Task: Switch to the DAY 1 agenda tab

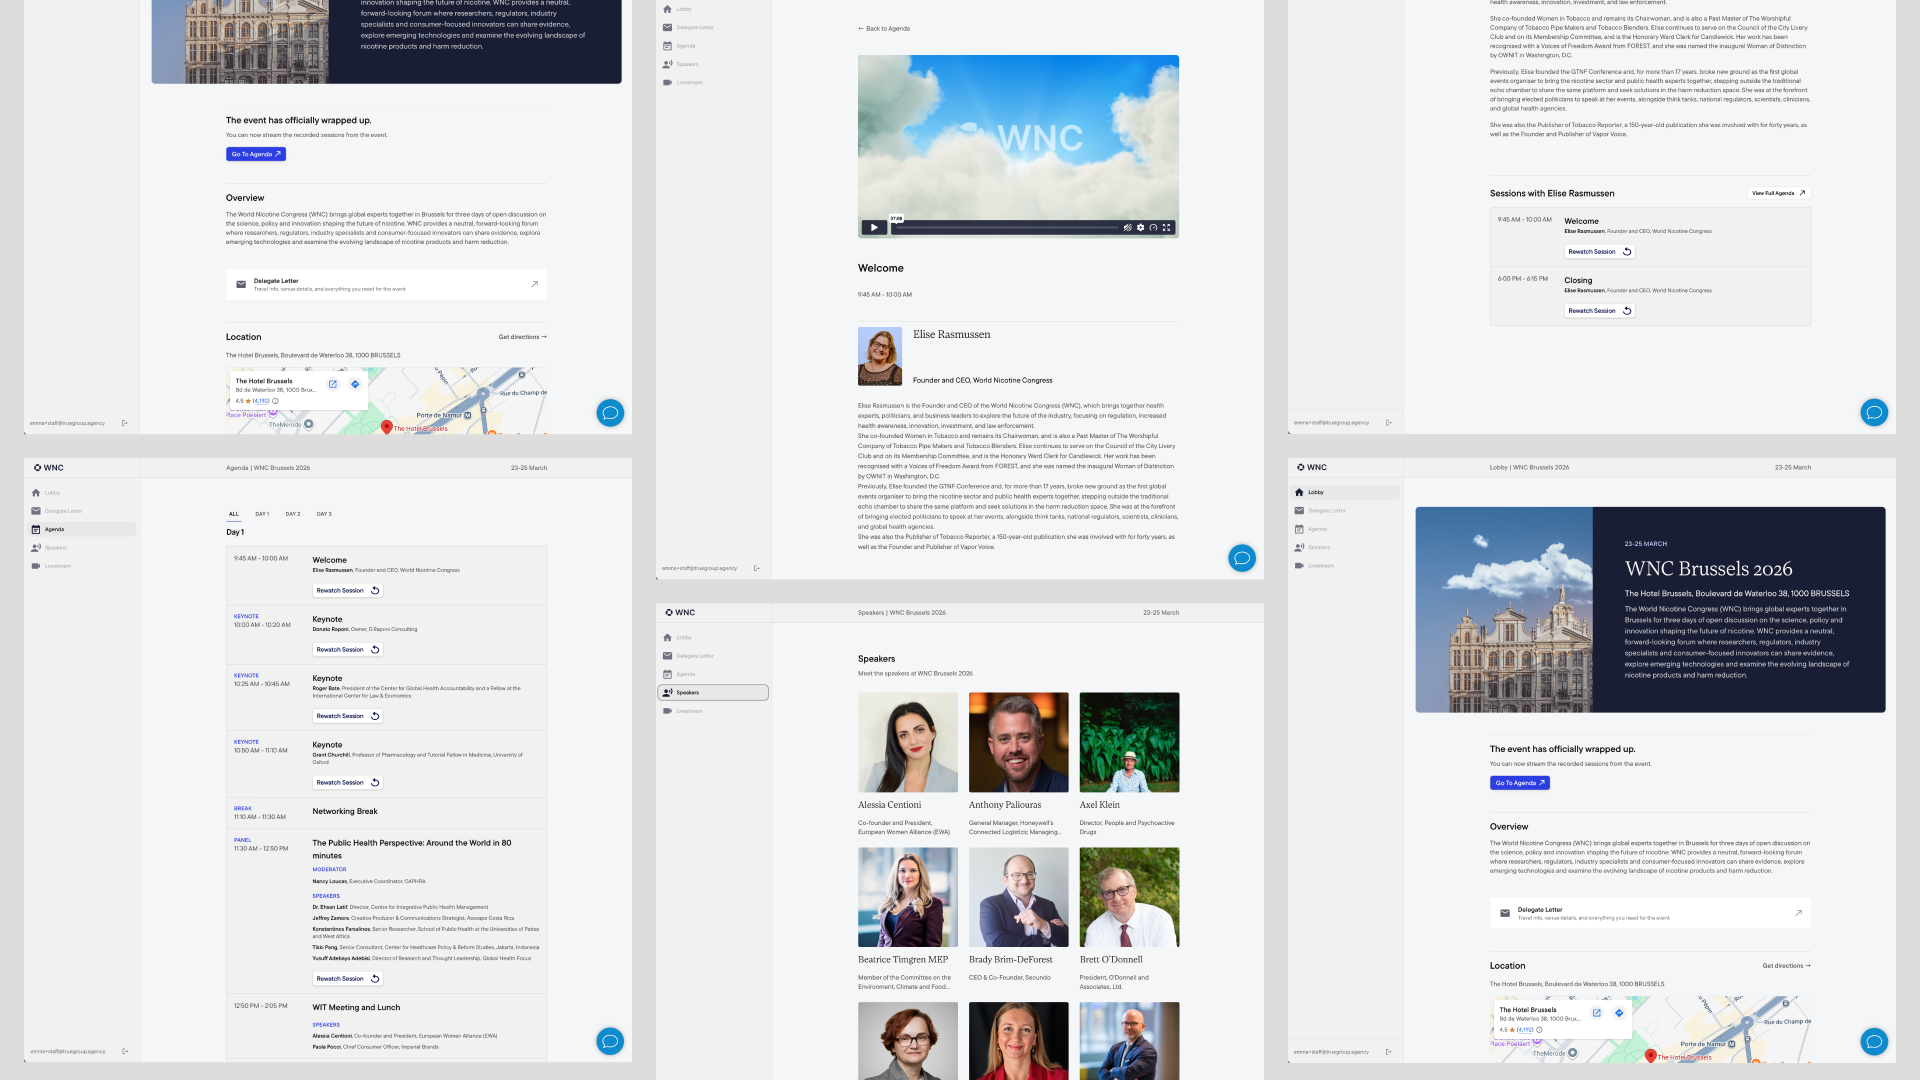Action: [x=262, y=514]
